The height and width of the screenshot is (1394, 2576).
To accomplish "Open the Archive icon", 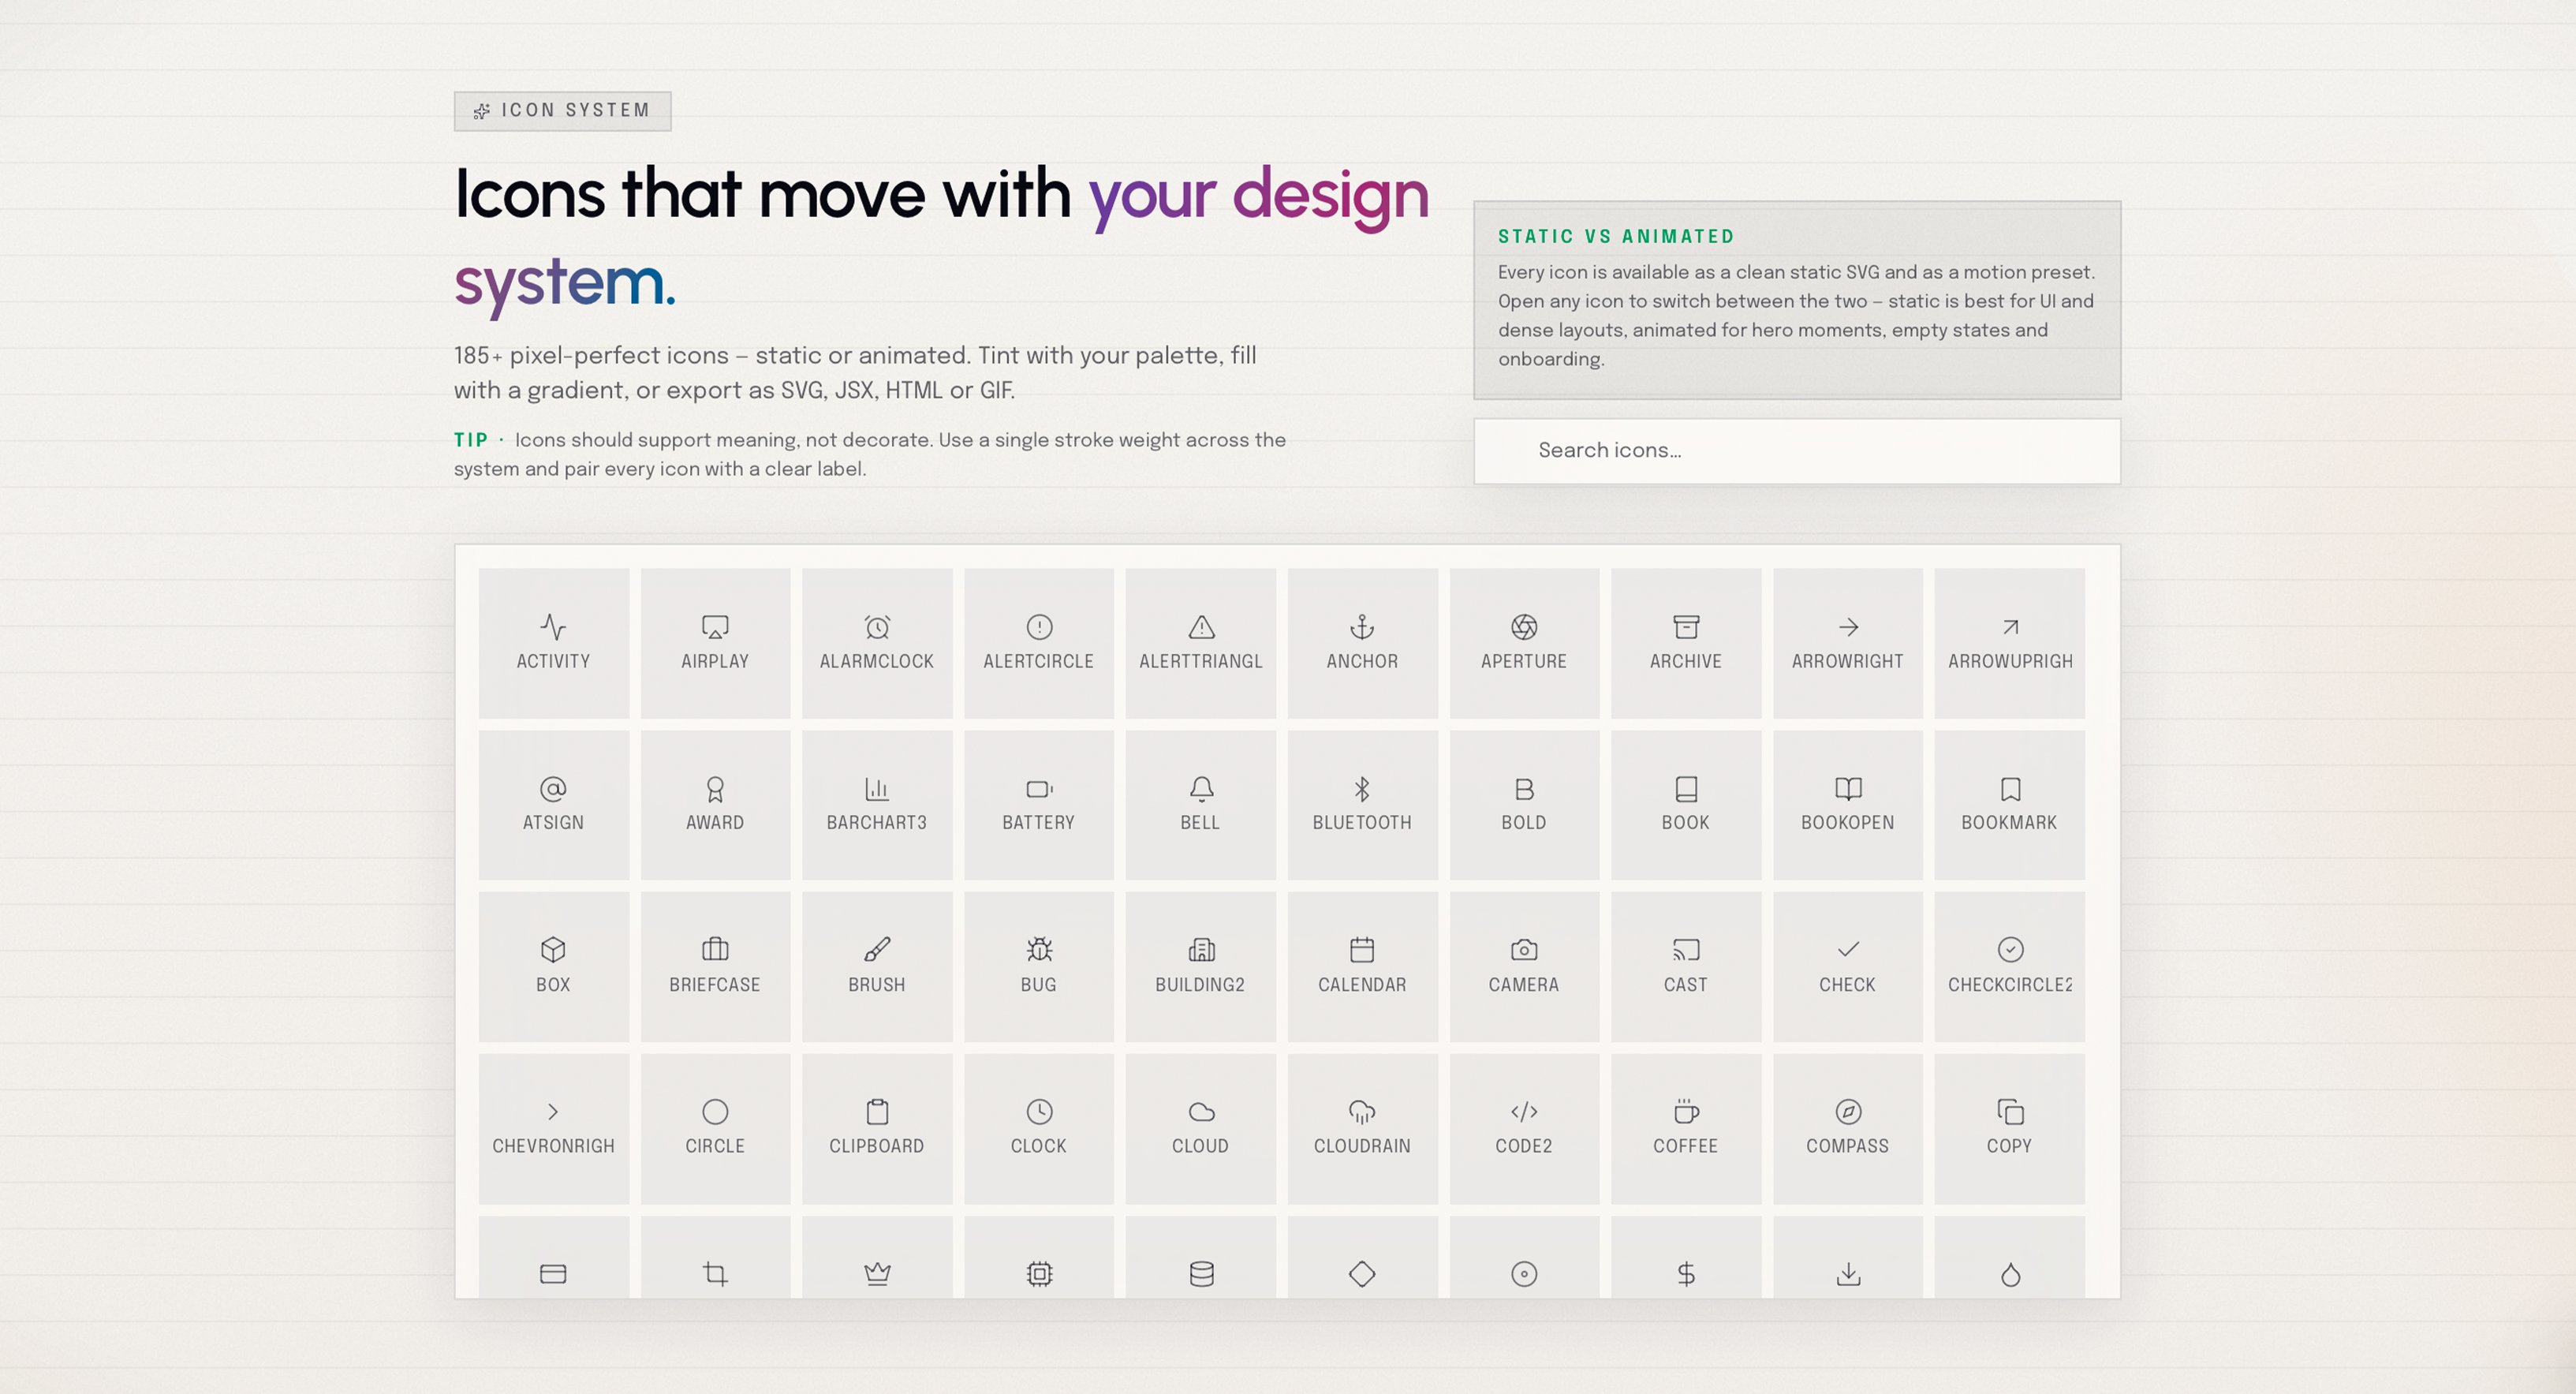I will [1686, 643].
